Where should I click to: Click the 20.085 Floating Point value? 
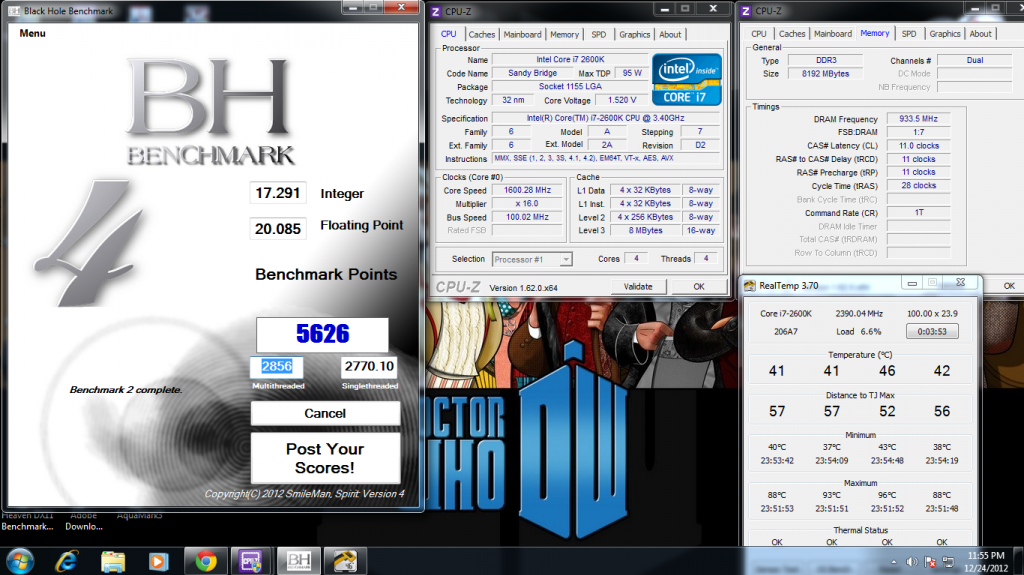click(x=278, y=229)
